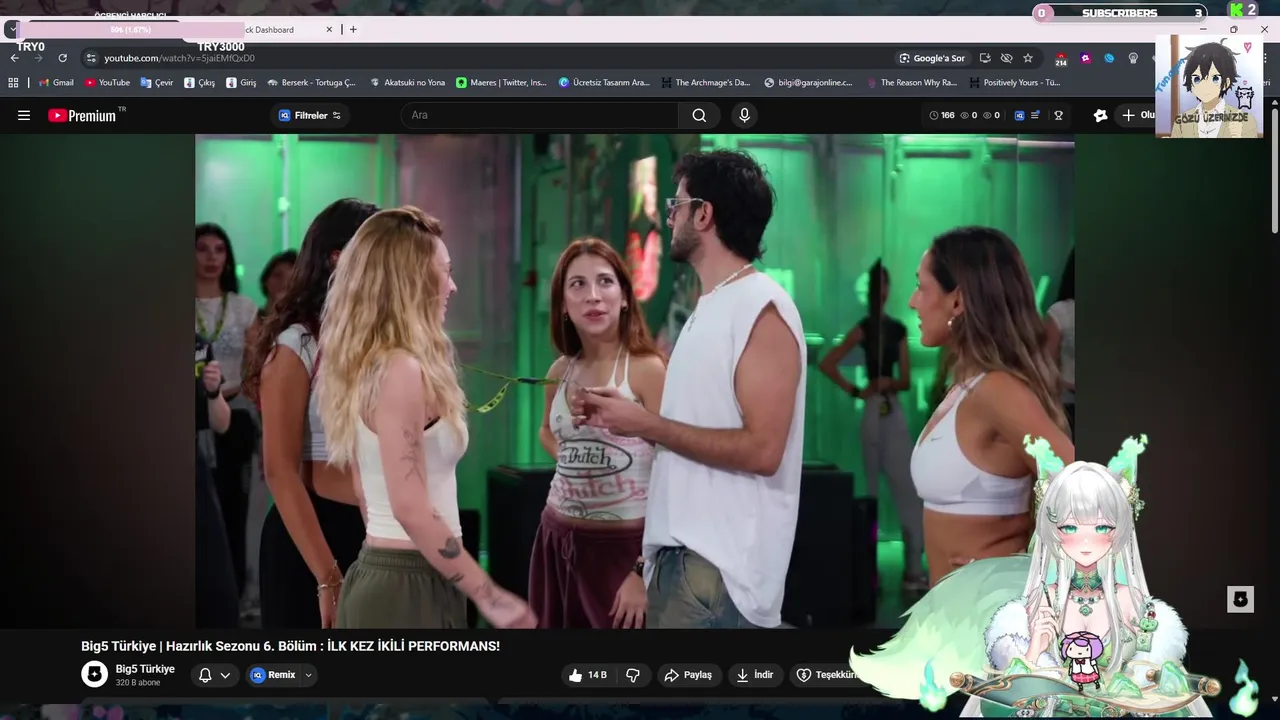Dislike the video with the thumbs-down button
This screenshot has width=1280, height=720.
point(633,675)
